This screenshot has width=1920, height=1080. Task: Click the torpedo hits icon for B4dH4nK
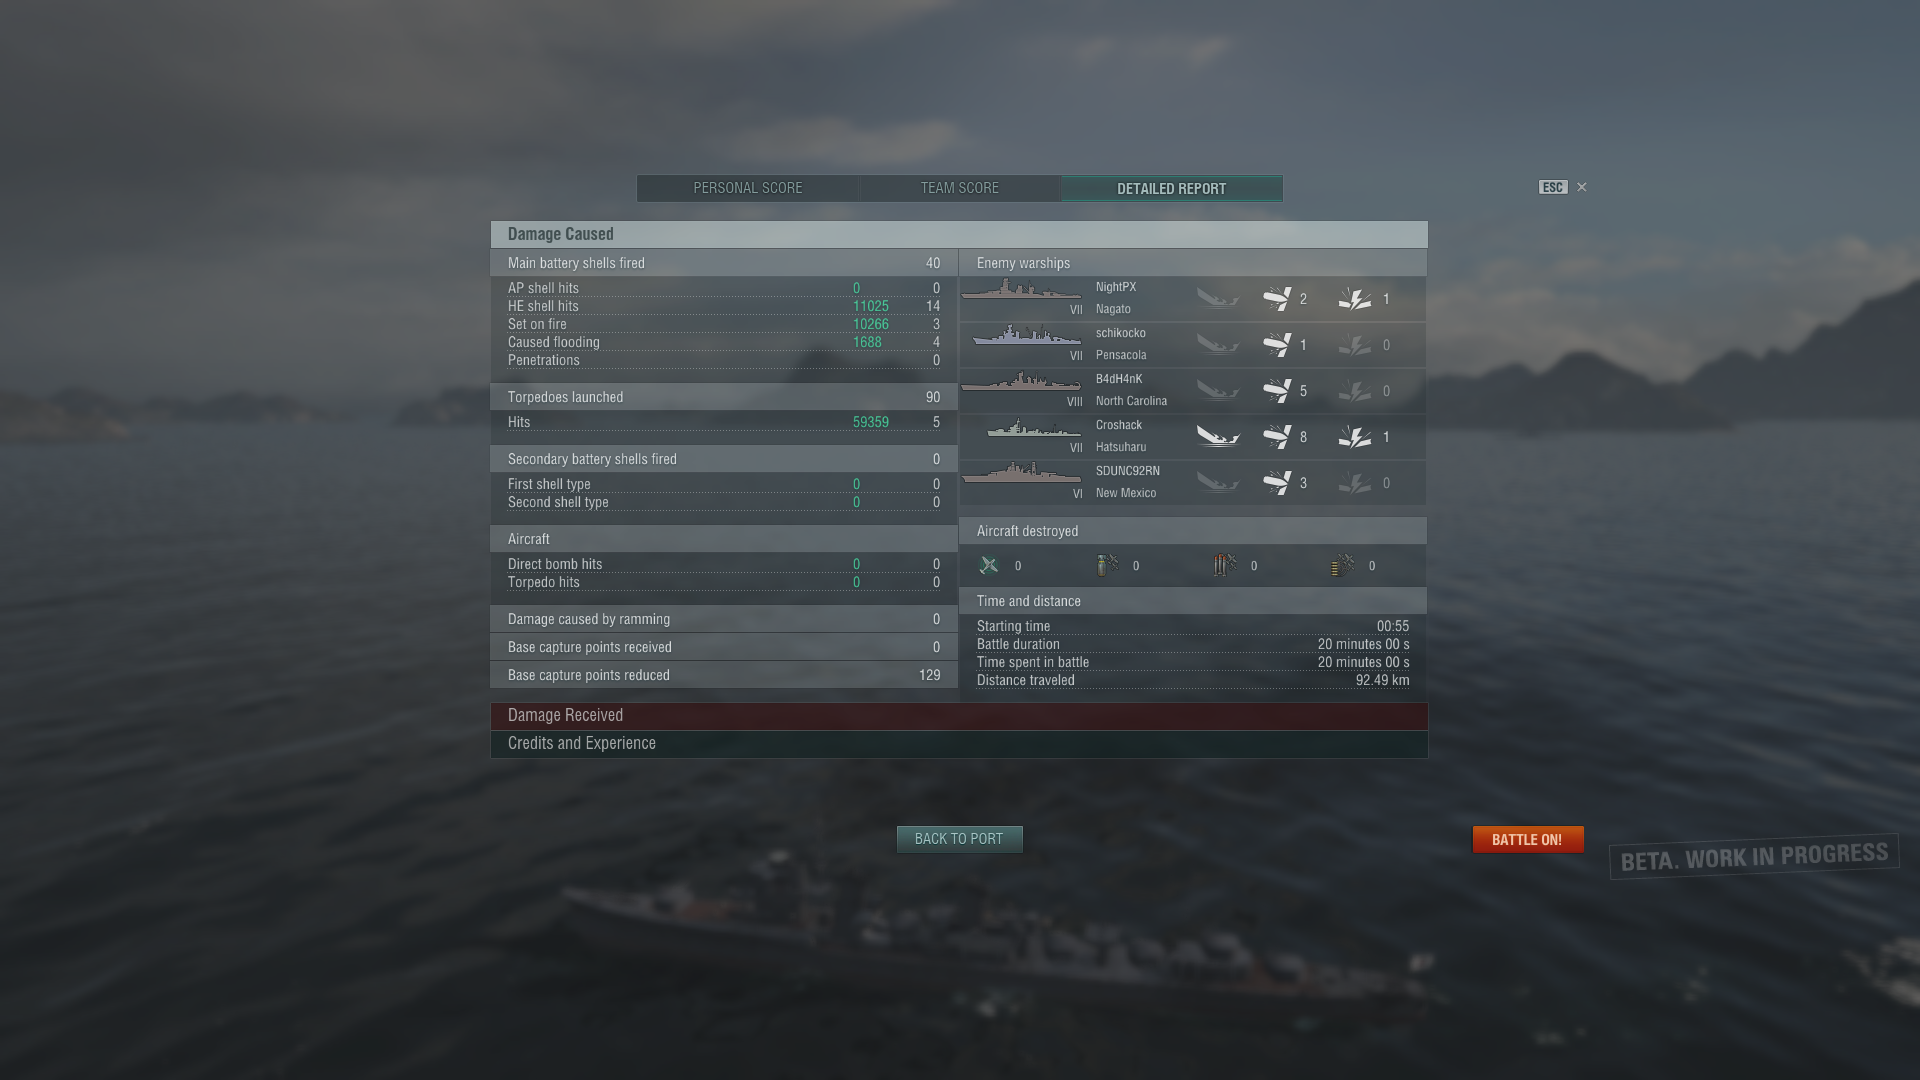click(1277, 390)
